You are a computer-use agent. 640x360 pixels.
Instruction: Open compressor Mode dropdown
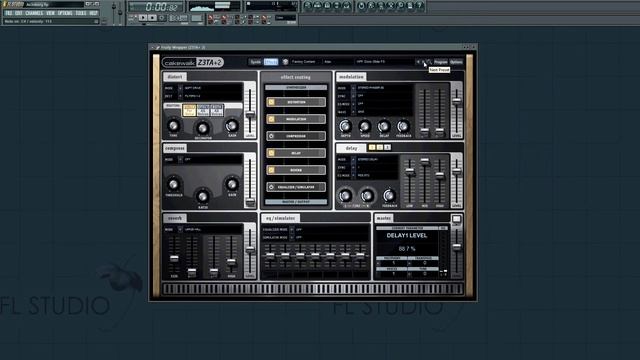[x=180, y=159]
